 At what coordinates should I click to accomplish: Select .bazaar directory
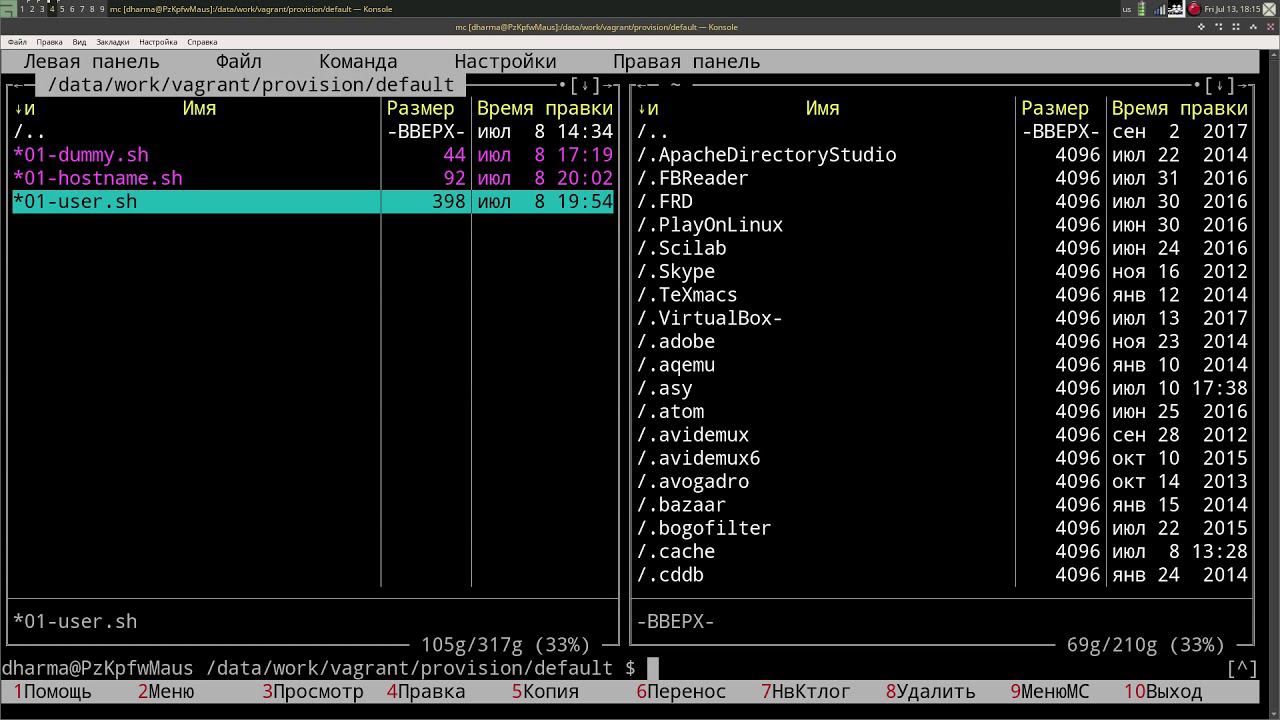(x=942, y=505)
